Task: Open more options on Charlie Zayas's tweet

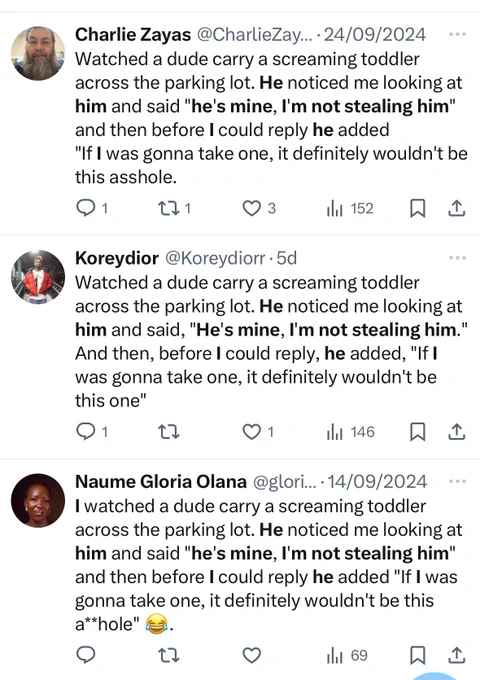Action: [457, 34]
